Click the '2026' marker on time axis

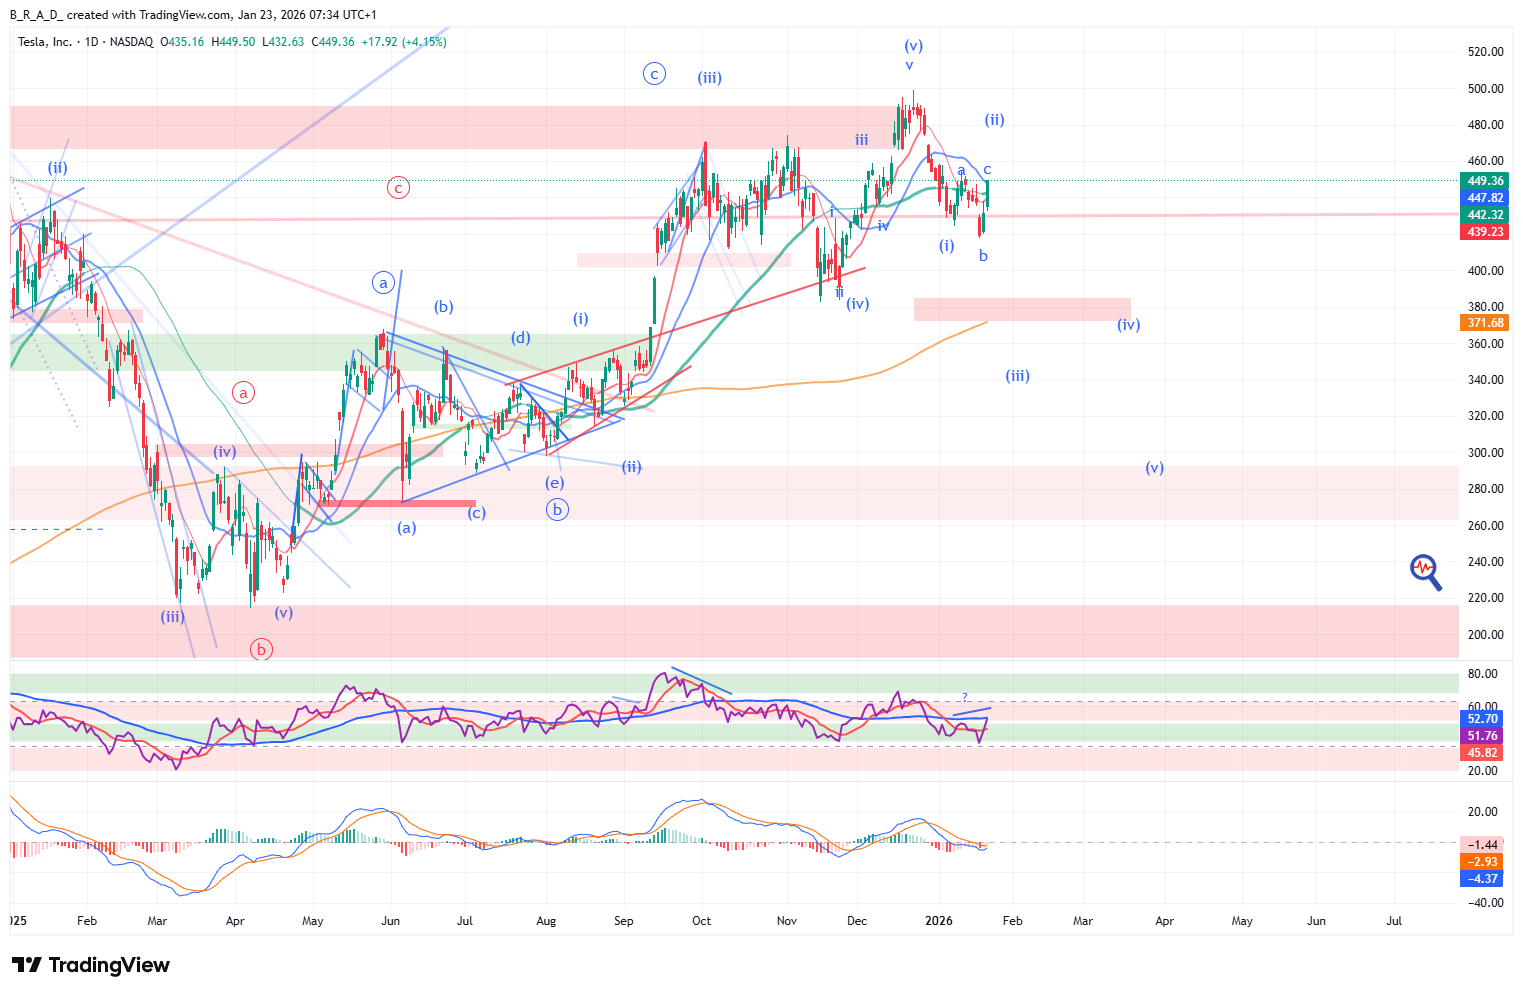(938, 921)
